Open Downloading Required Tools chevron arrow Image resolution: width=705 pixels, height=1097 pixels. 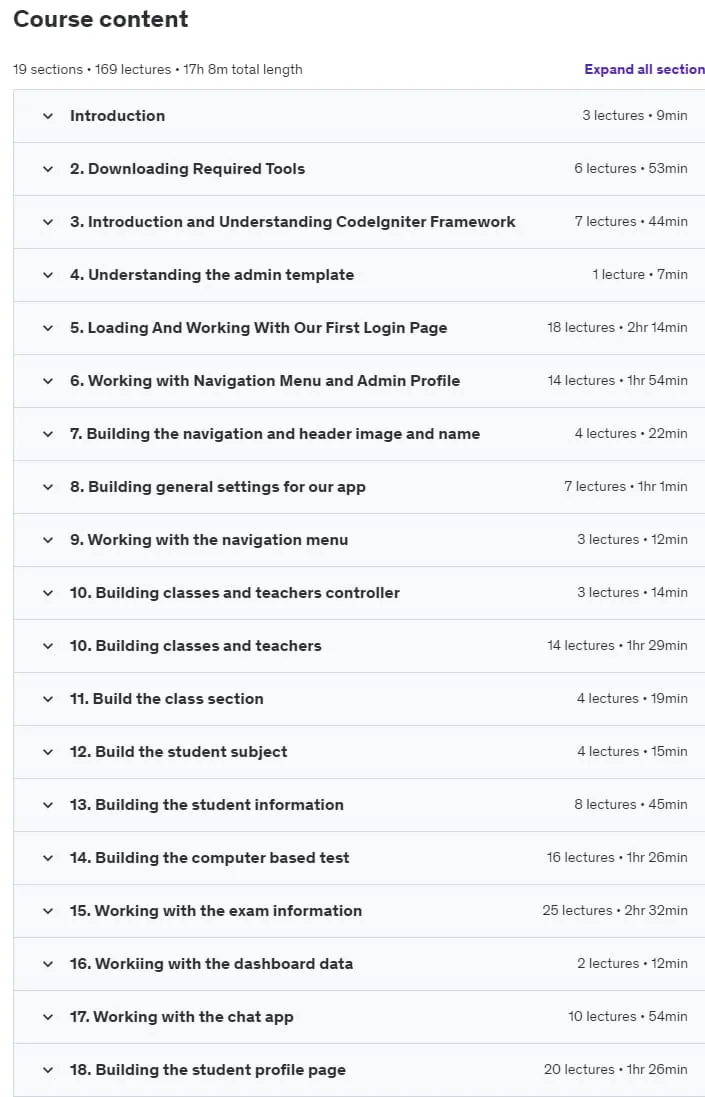point(48,169)
